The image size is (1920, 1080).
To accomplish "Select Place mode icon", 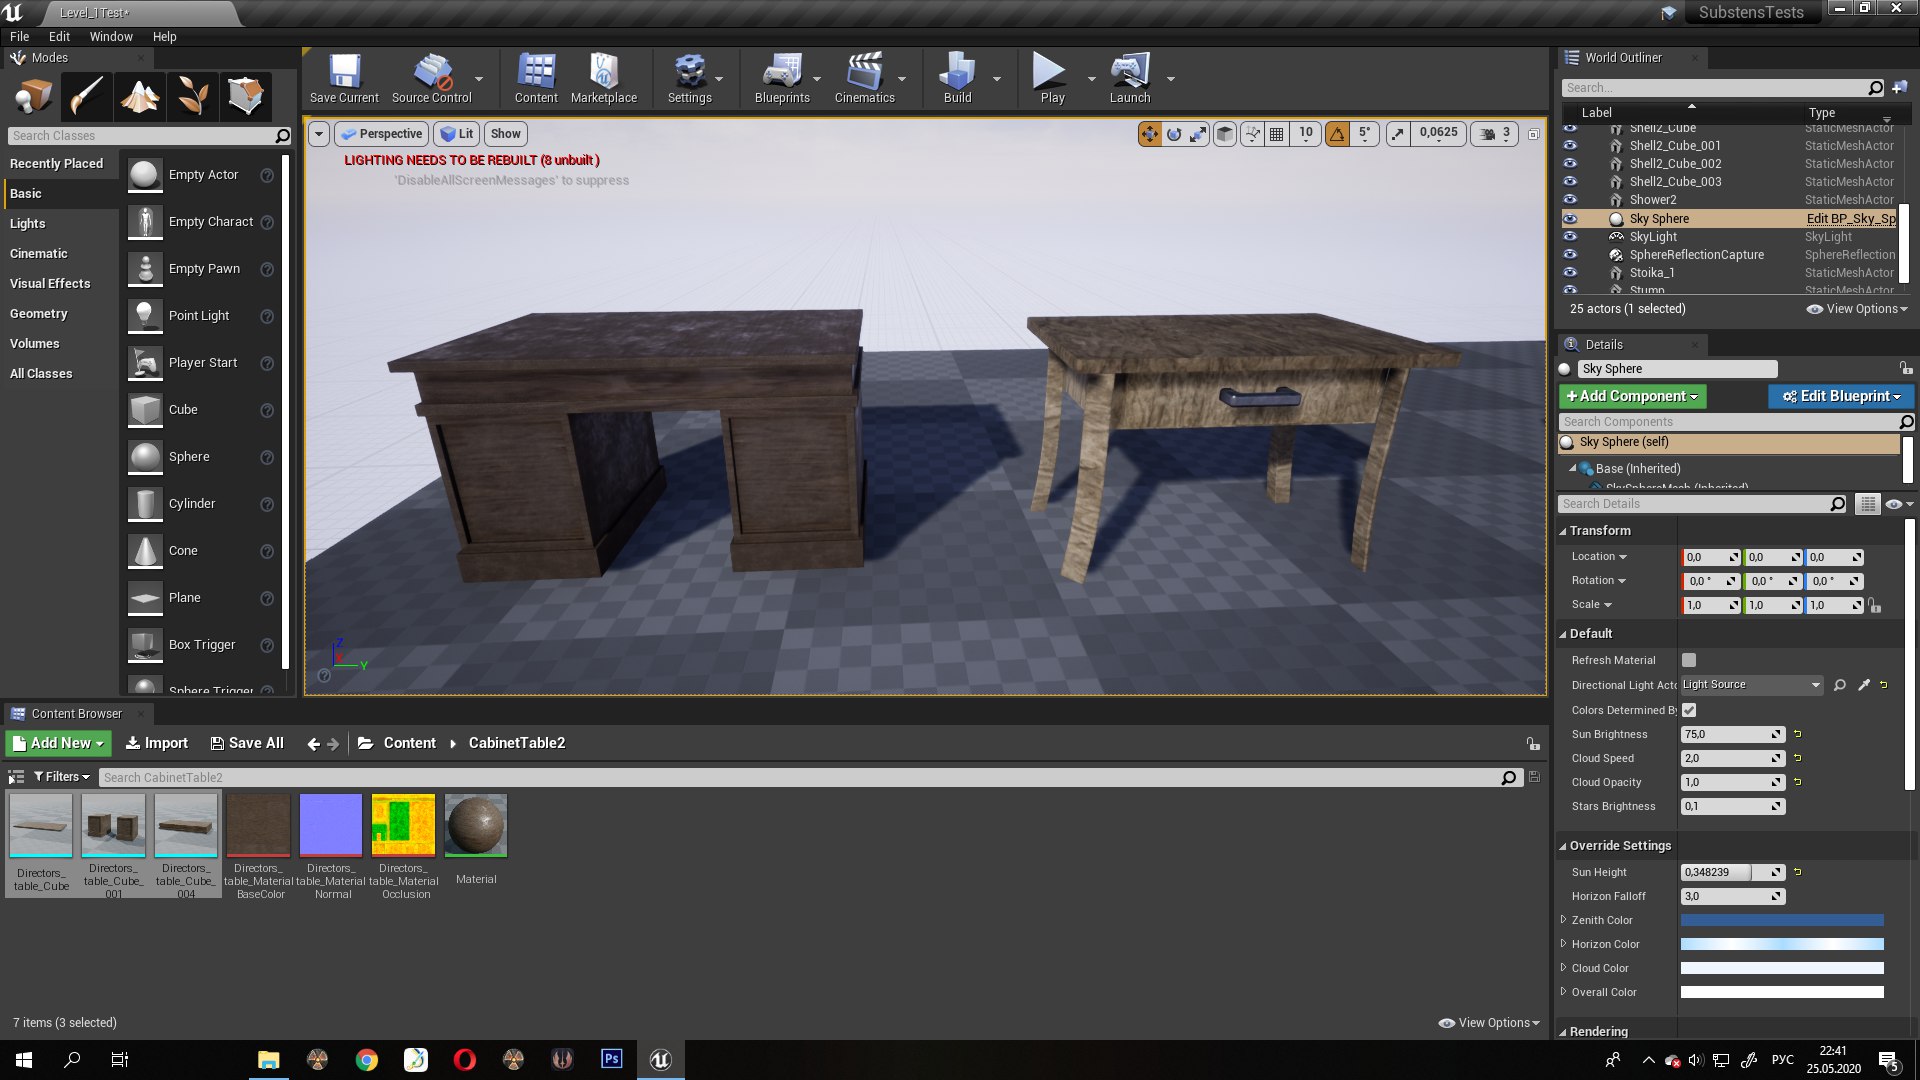I will click(34, 96).
